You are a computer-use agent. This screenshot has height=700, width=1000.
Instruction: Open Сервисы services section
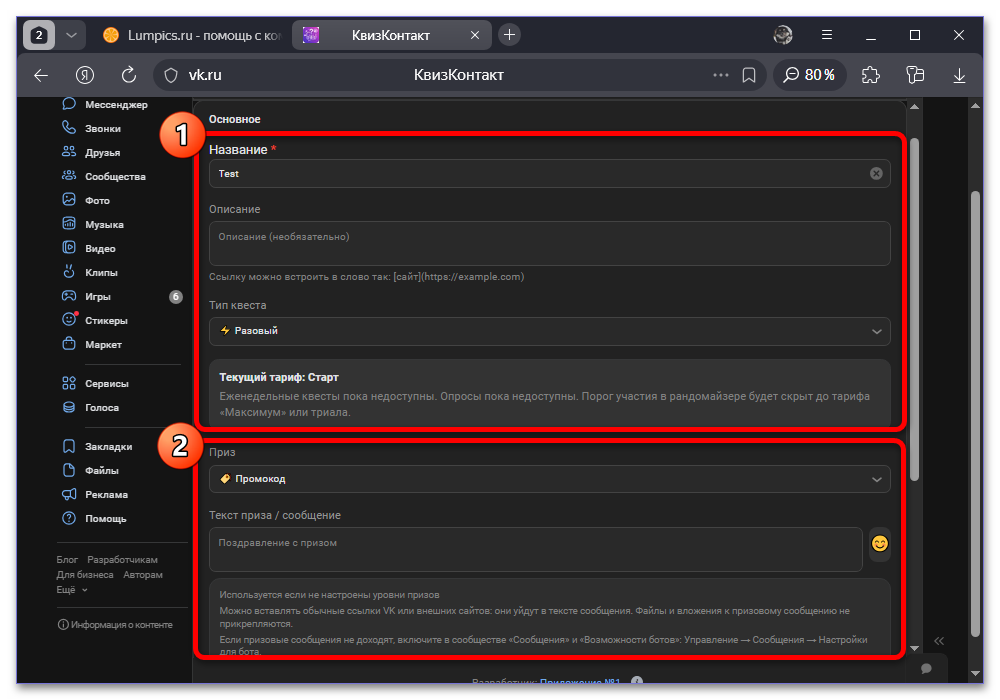(x=96, y=384)
